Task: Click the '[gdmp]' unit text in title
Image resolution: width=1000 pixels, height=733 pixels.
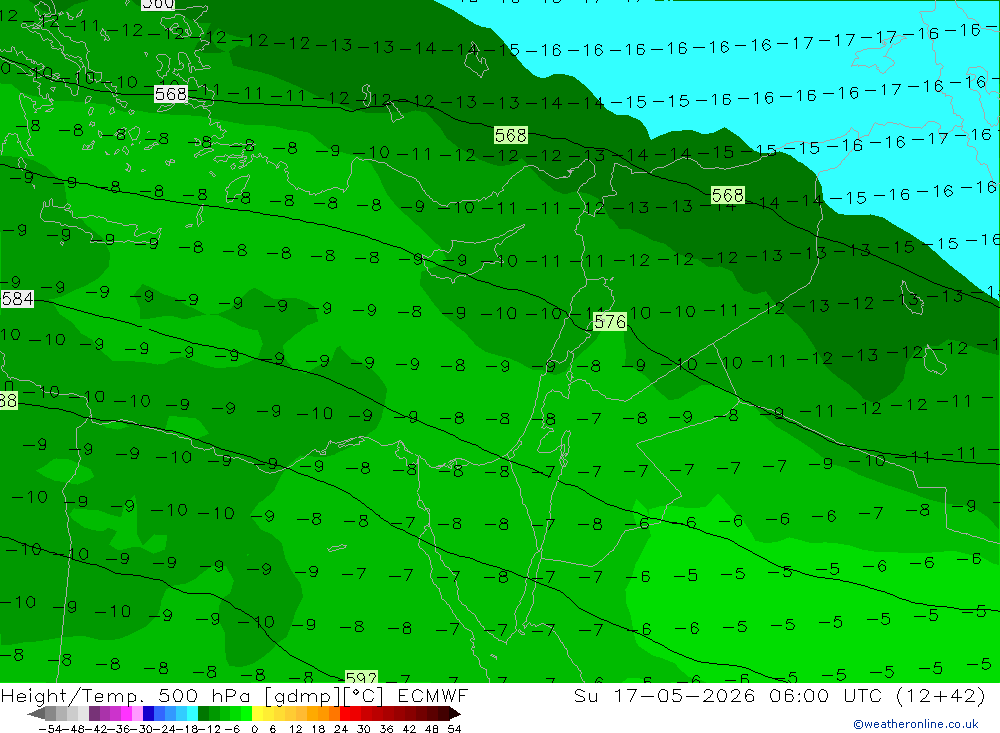Action: click(302, 696)
